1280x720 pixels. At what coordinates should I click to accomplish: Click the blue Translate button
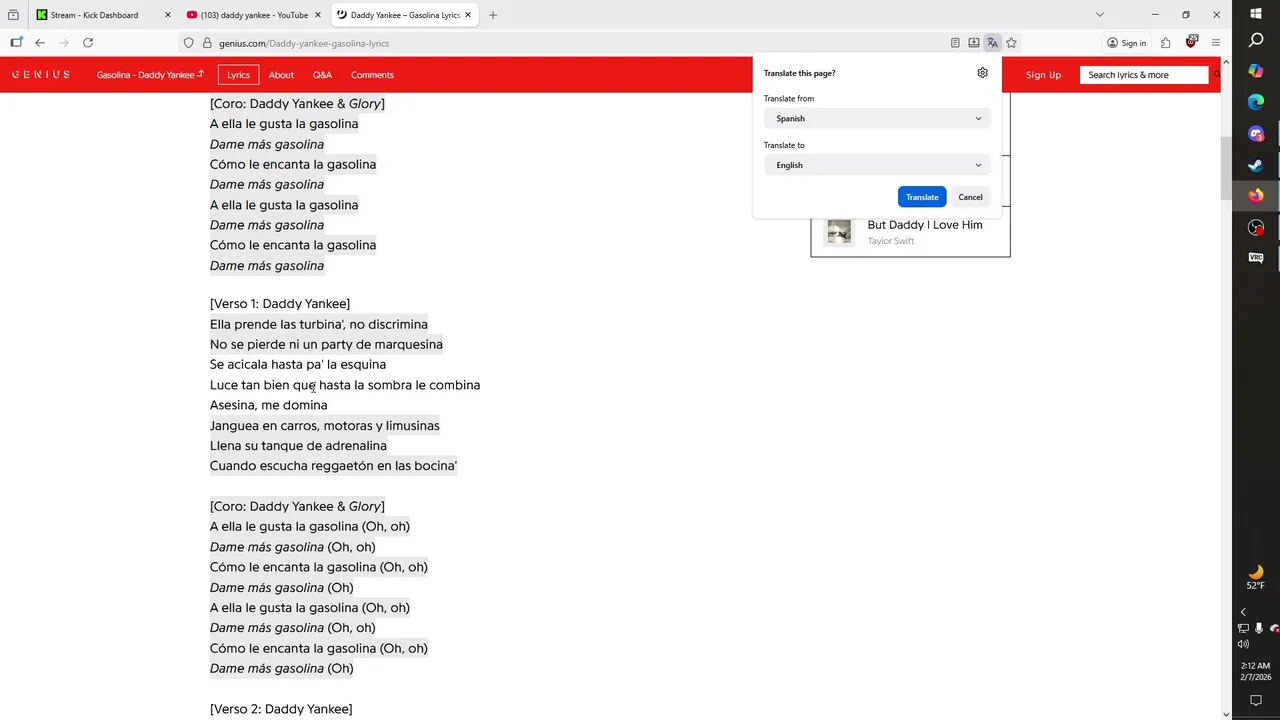tap(922, 197)
